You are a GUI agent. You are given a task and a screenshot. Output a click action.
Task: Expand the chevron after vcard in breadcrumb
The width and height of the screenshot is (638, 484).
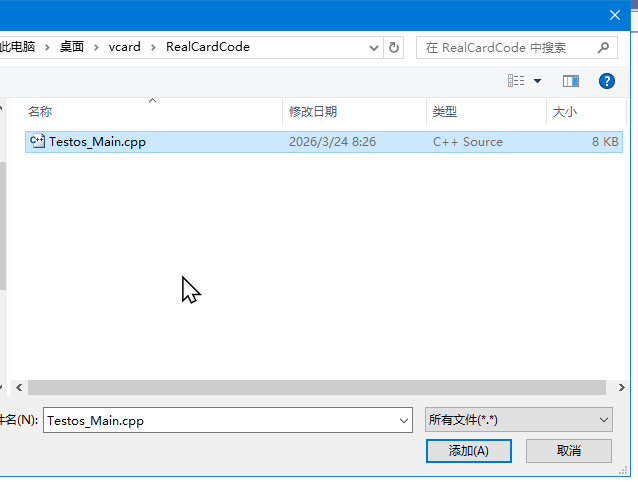156,47
